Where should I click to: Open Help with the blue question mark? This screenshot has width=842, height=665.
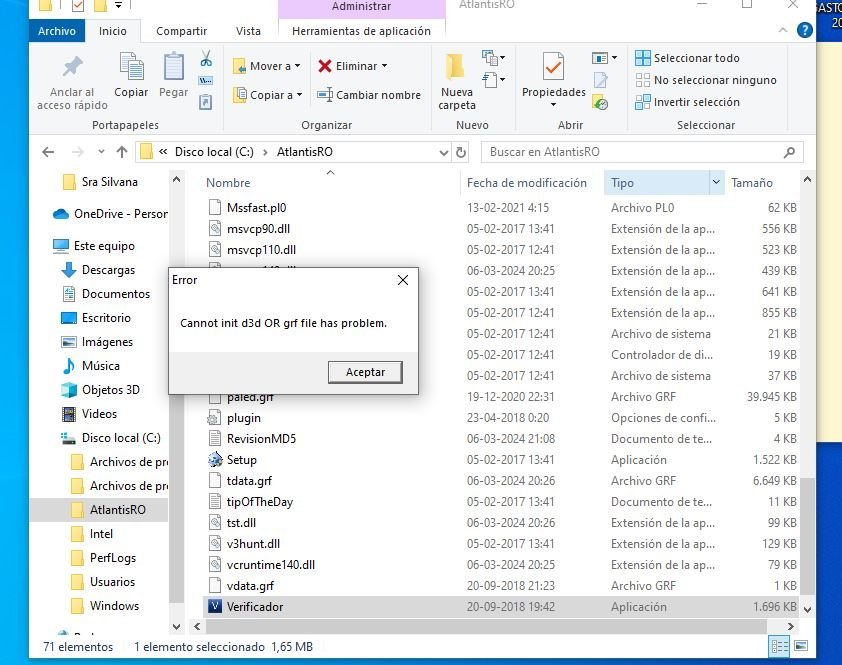(x=804, y=30)
